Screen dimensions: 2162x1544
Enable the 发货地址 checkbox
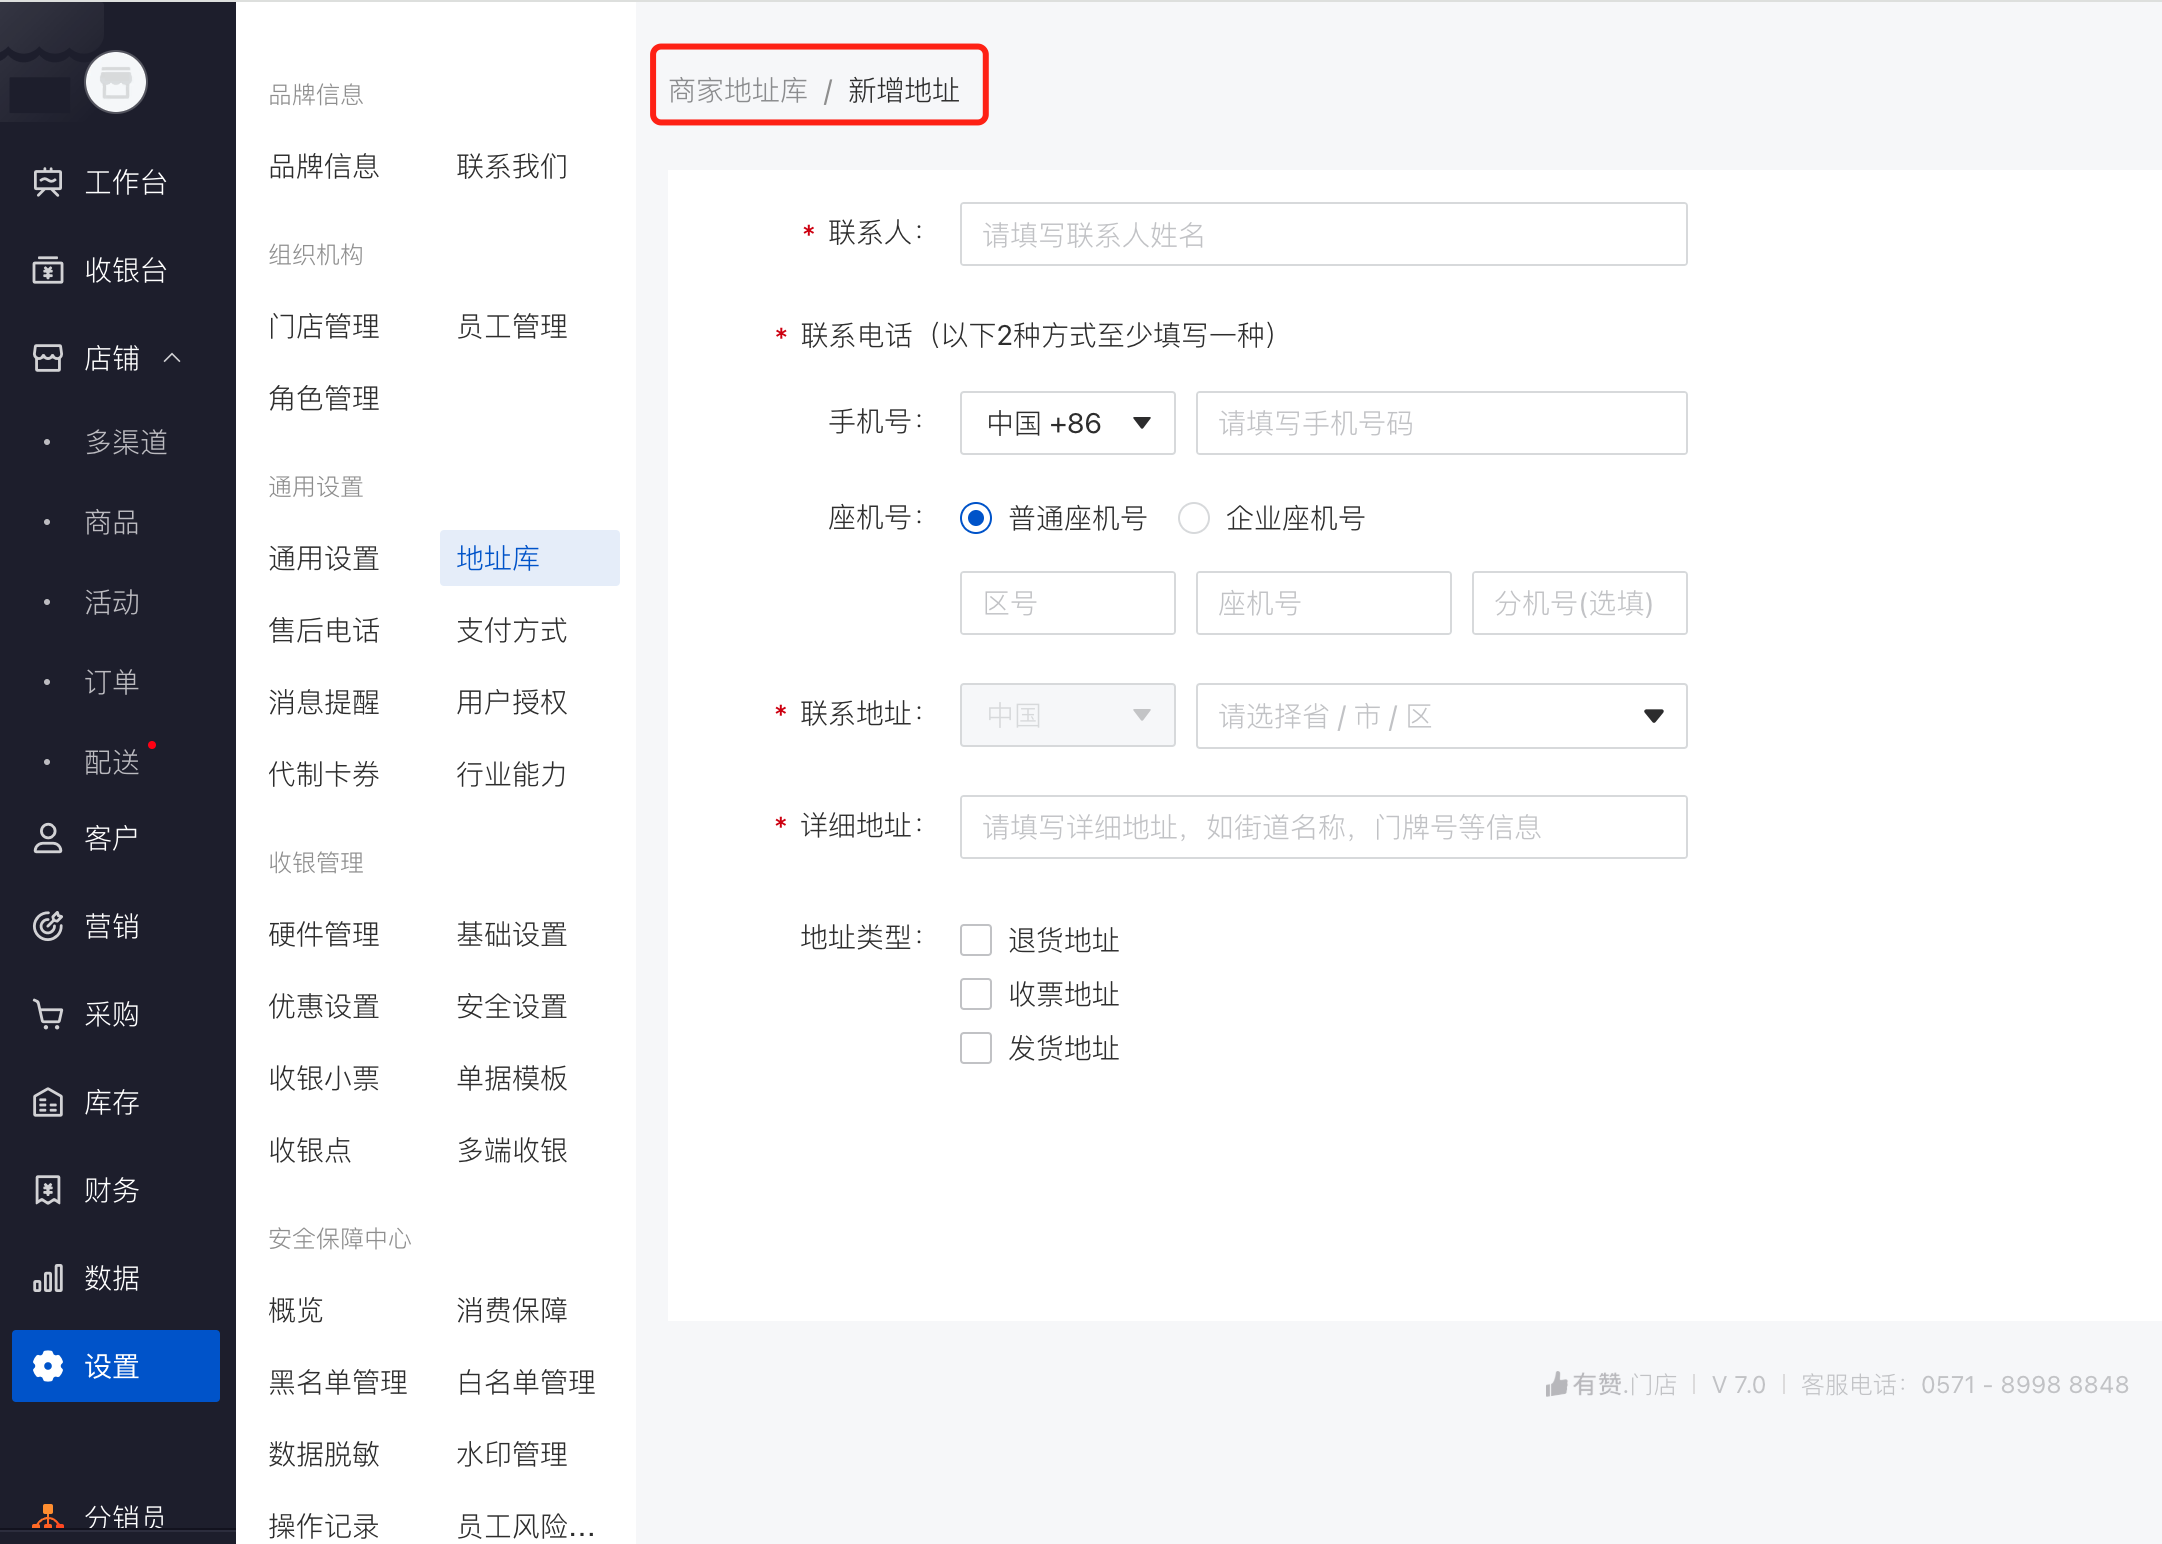975,1047
